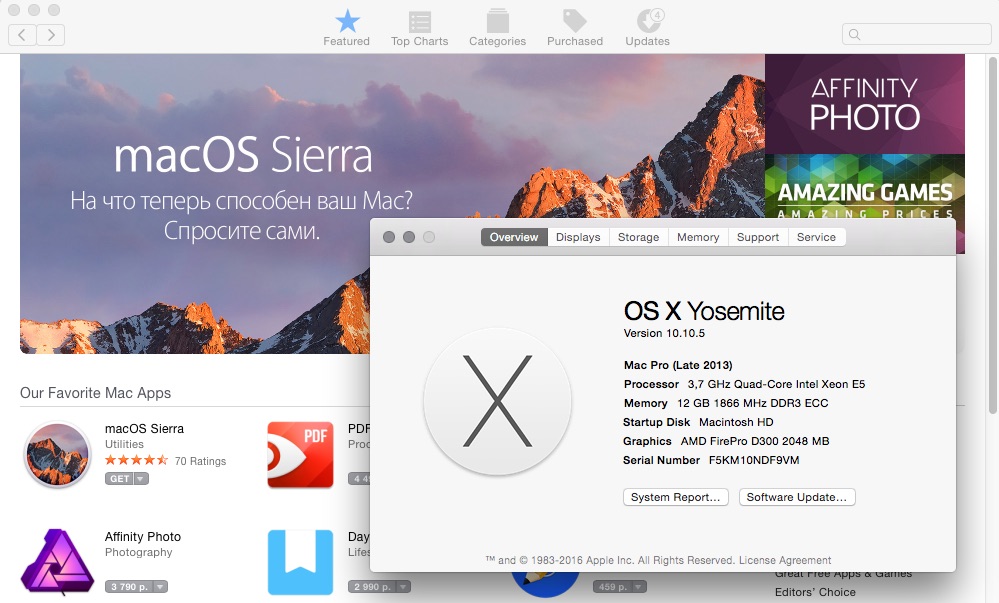Screen dimensions: 999x603
Task: Click the Version 10.10.5 text
Action: [664, 333]
